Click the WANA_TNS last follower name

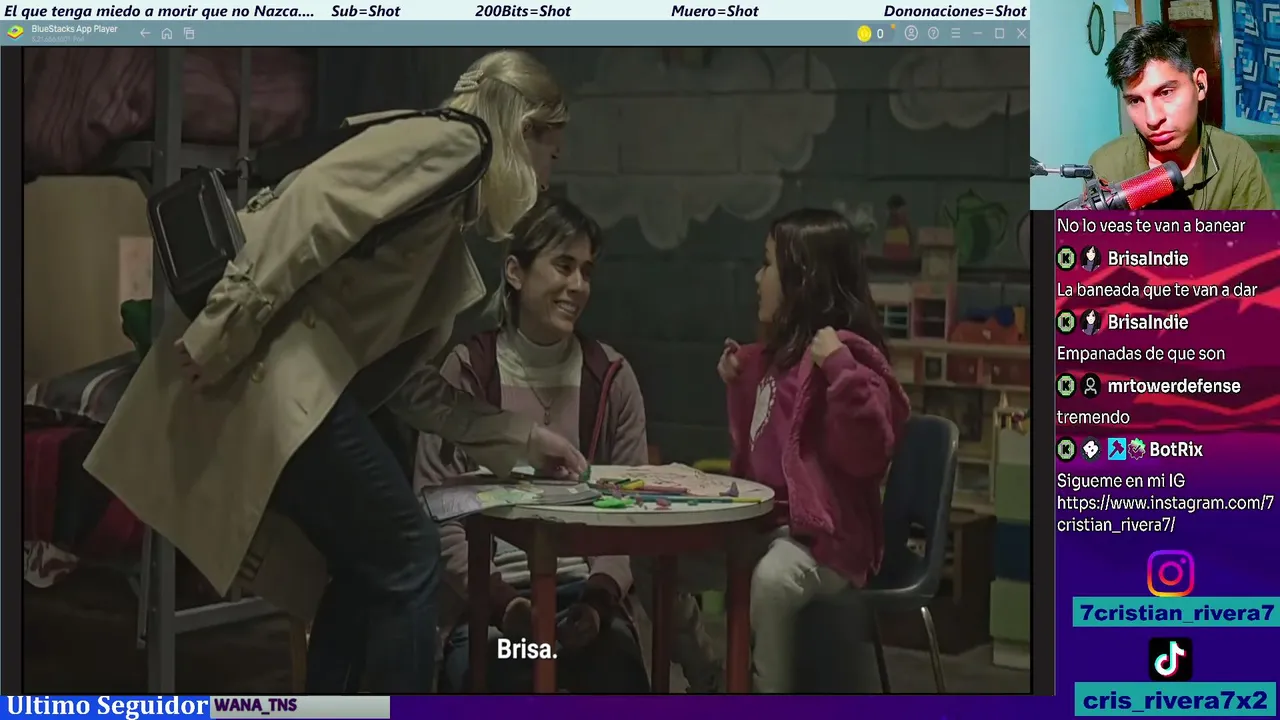[x=255, y=706]
